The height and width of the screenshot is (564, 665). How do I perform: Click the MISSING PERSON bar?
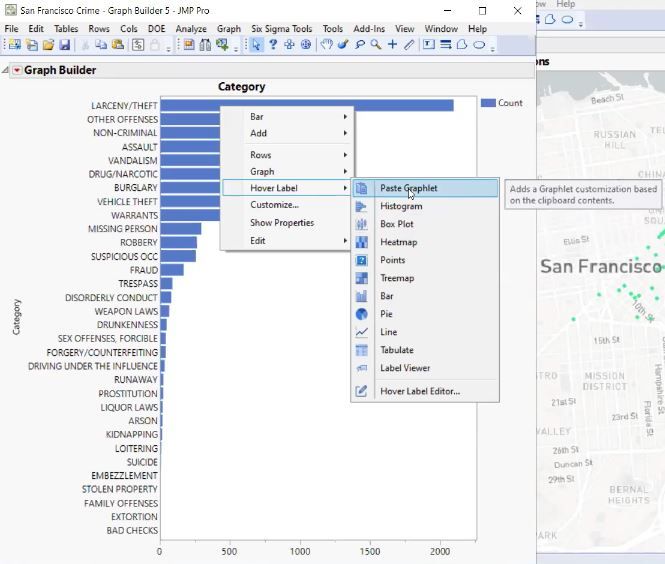(x=181, y=229)
